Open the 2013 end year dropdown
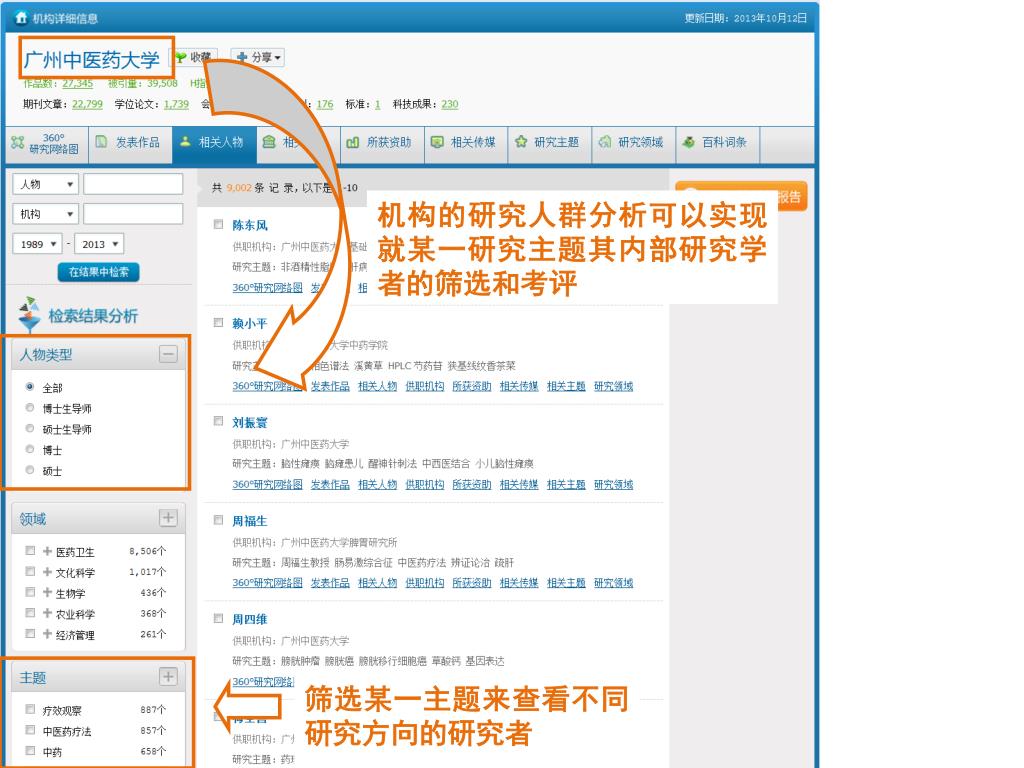This screenshot has width=1024, height=768. point(99,244)
